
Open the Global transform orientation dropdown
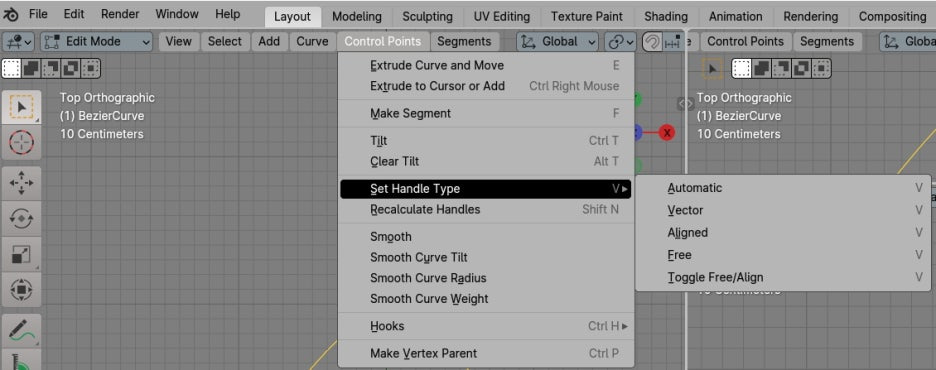[x=557, y=42]
